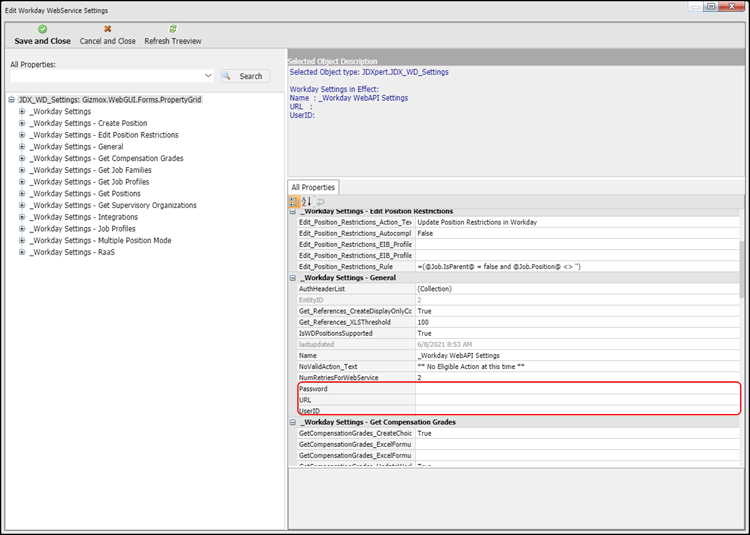Click the Save and Close label
Image resolution: width=750 pixels, height=535 pixels.
click(43, 41)
